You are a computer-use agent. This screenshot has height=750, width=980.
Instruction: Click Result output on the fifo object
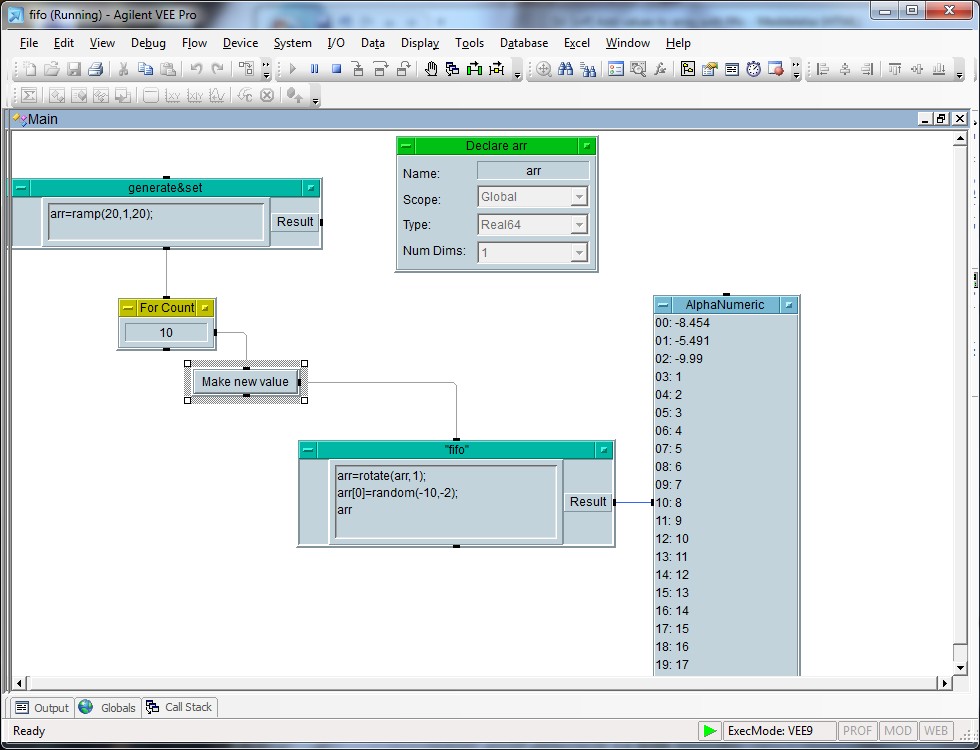click(x=588, y=502)
